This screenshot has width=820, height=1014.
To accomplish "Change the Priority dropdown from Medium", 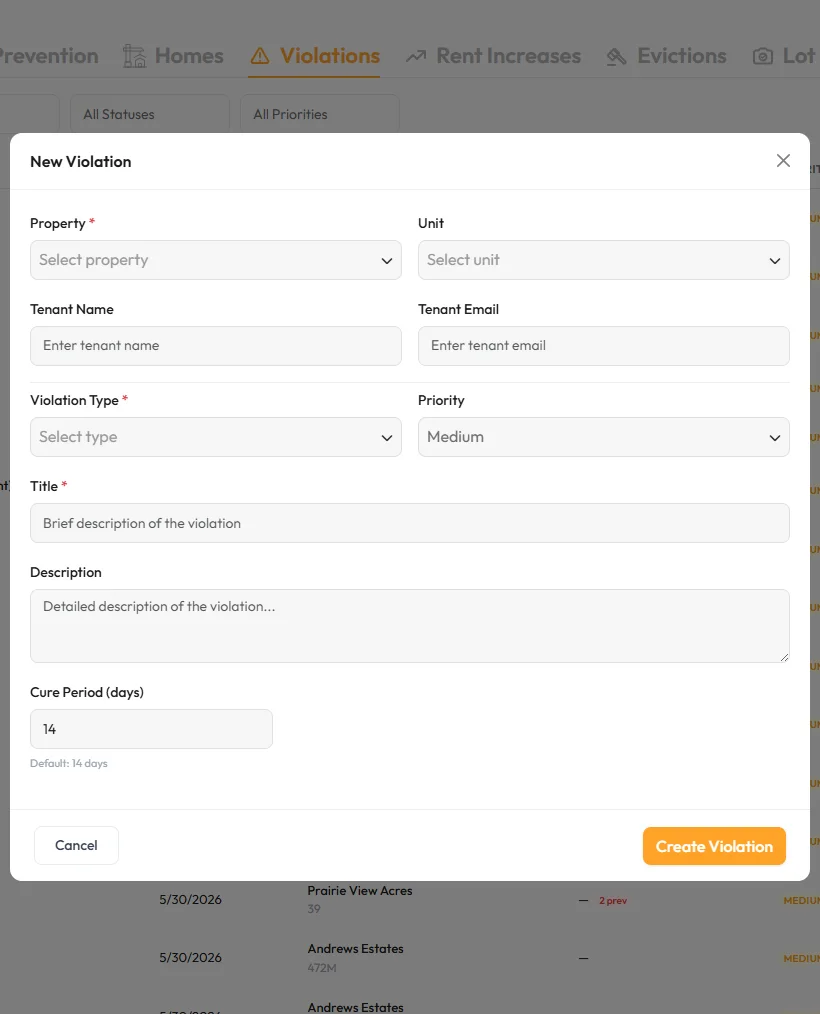I will pos(603,437).
